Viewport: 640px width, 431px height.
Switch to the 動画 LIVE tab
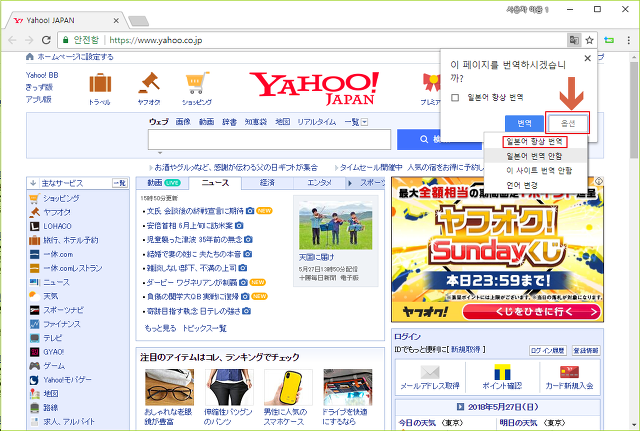163,183
